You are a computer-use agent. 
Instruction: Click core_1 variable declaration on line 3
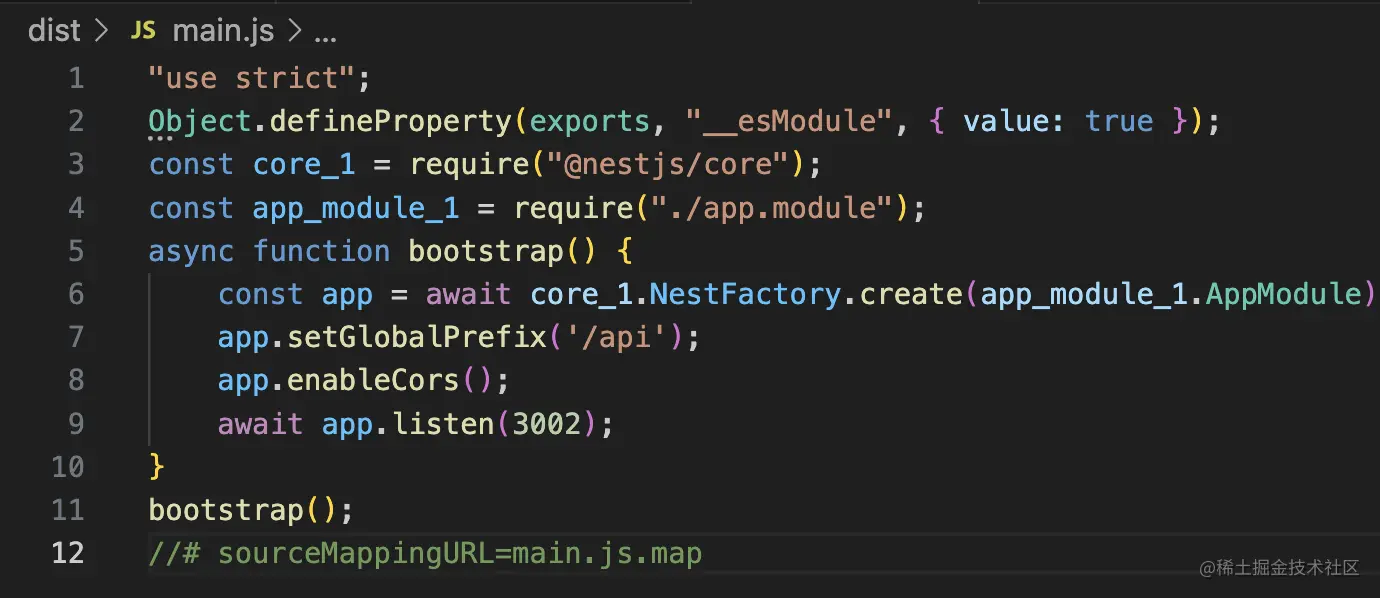[304, 164]
